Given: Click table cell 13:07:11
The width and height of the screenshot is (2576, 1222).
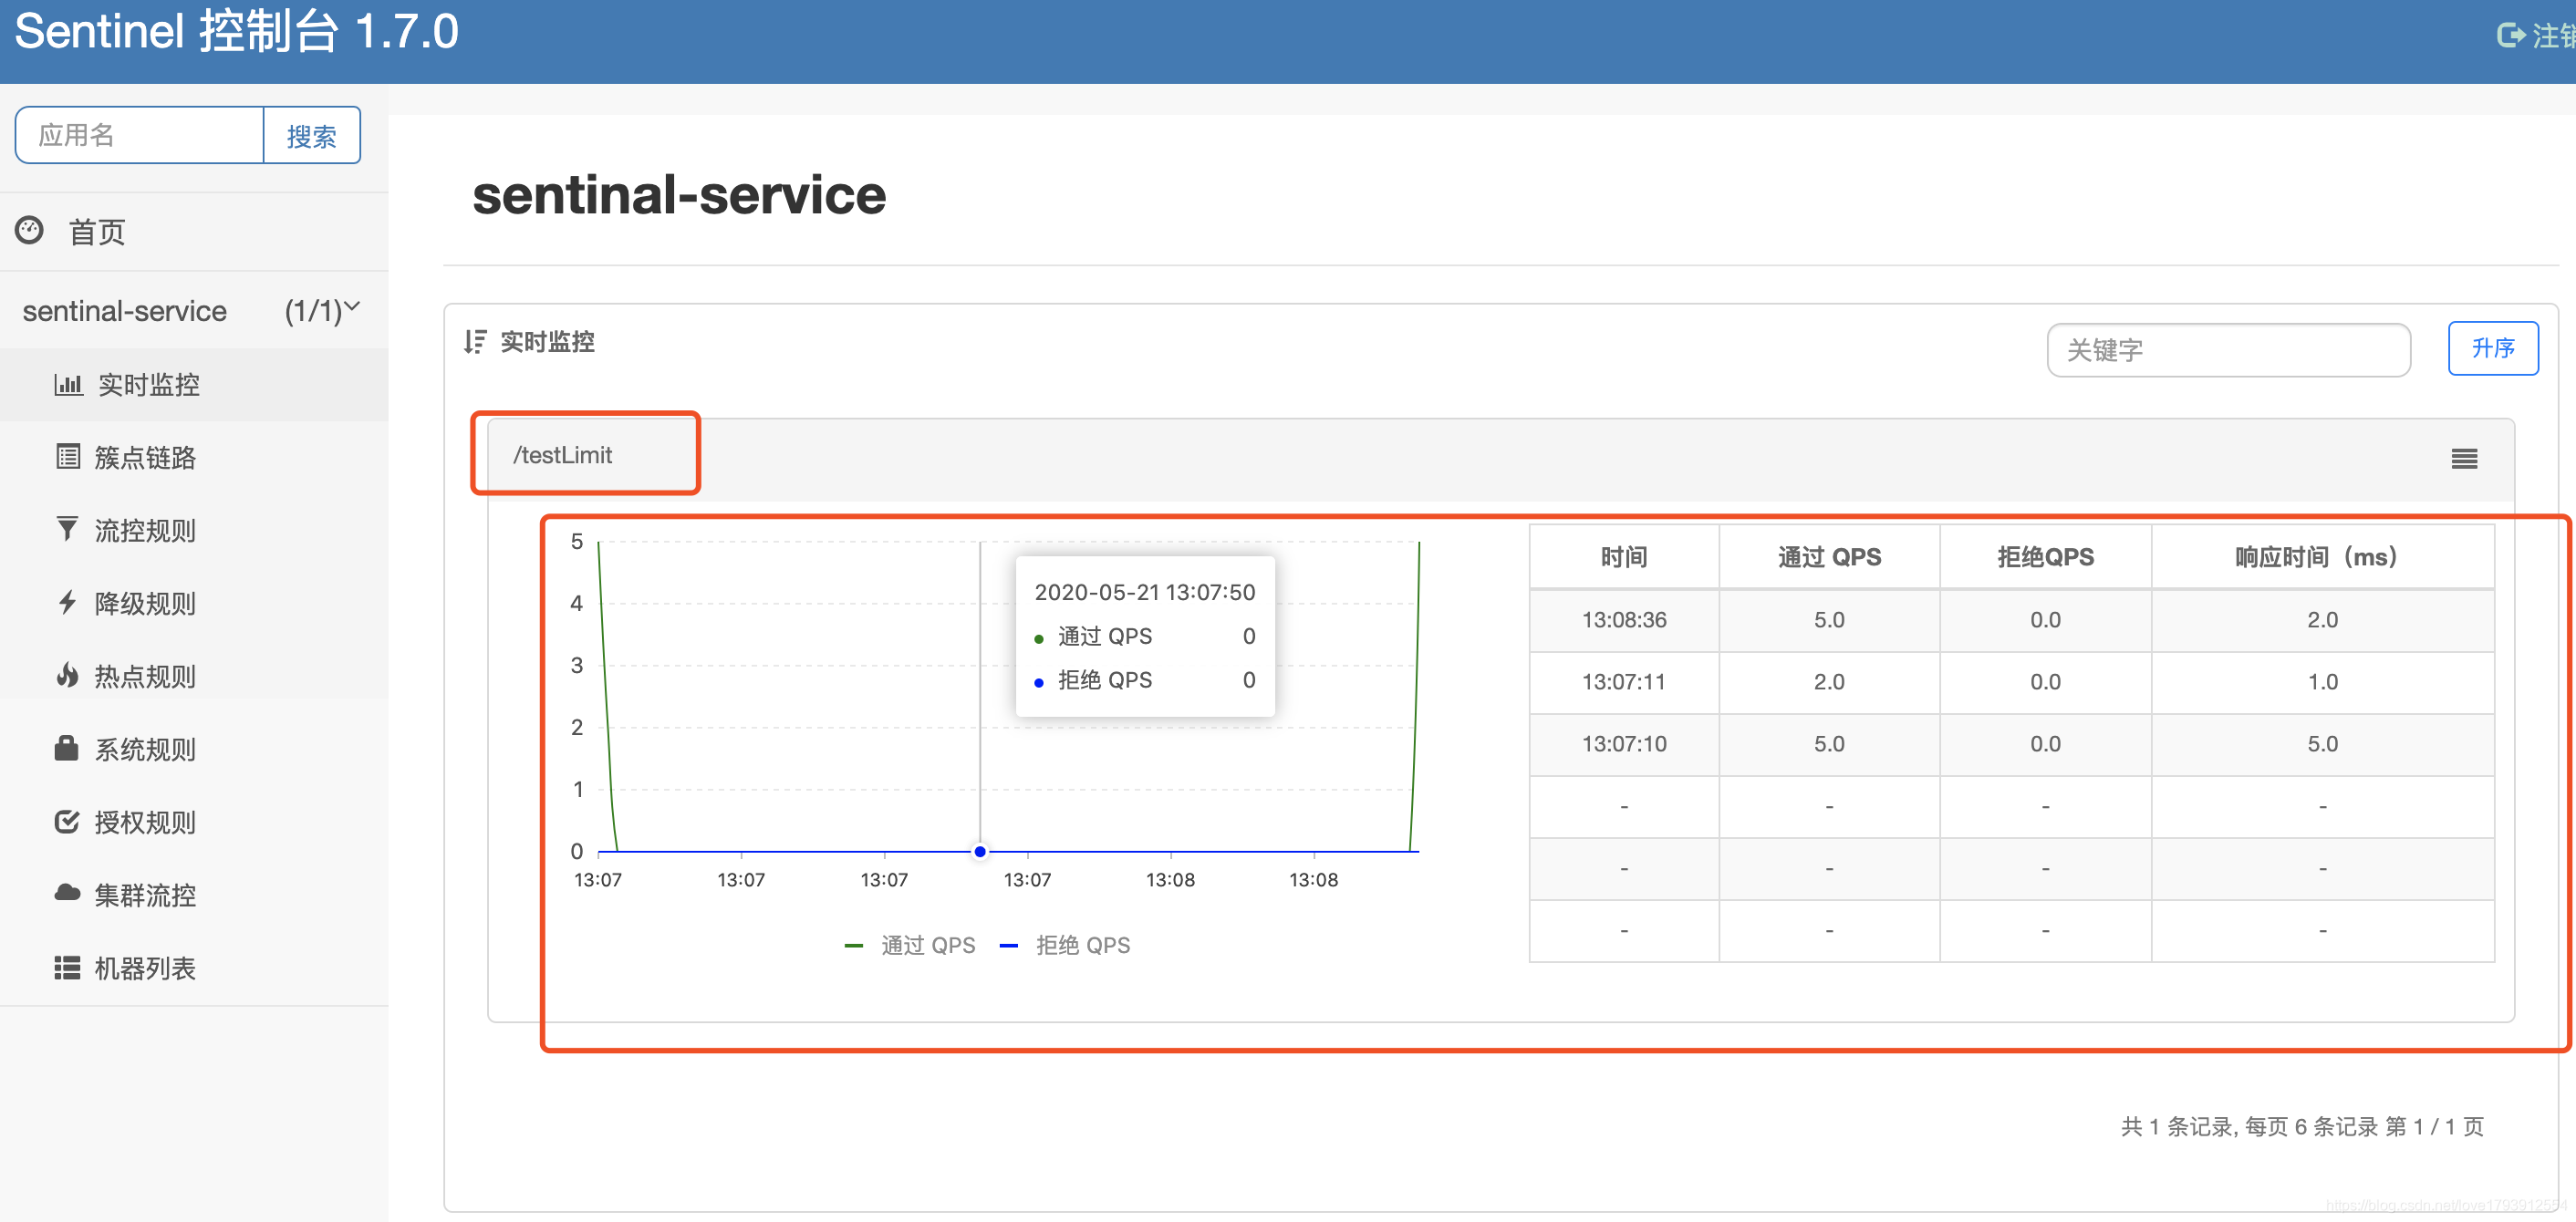Looking at the screenshot, I should [x=1624, y=682].
